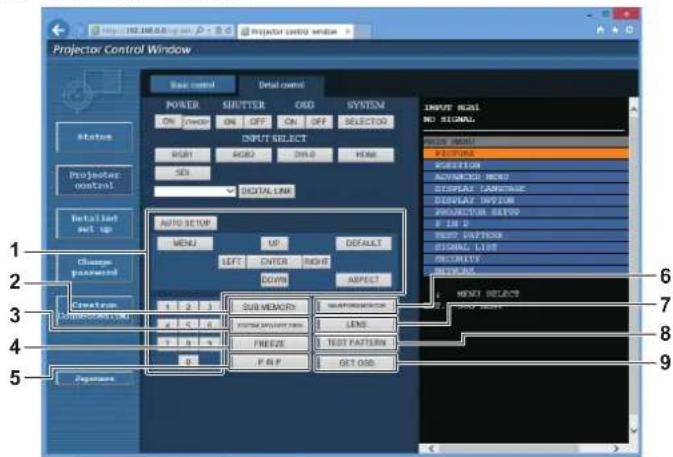Open the Detailed set up sidebar item
Image resolution: width=673 pixels, height=457 pixels.
click(x=94, y=224)
